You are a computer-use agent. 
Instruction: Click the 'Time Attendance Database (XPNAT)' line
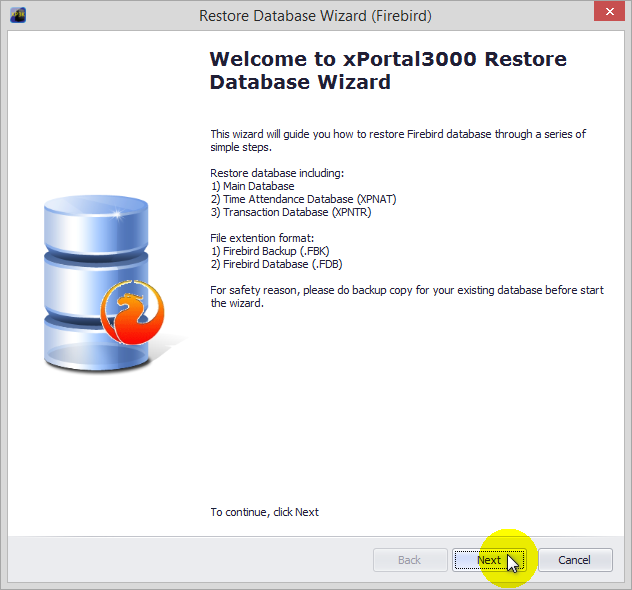[x=296, y=199]
